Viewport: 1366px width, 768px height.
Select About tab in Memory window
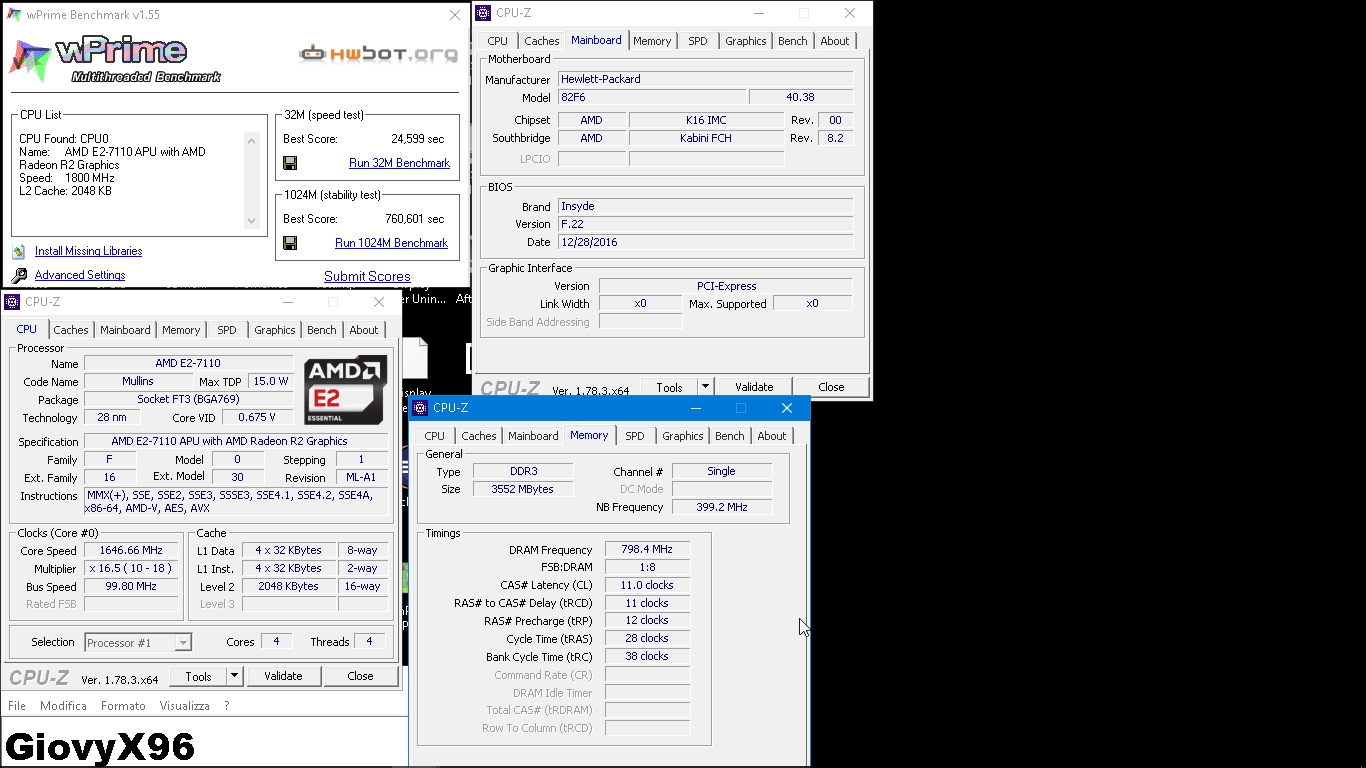coord(772,436)
